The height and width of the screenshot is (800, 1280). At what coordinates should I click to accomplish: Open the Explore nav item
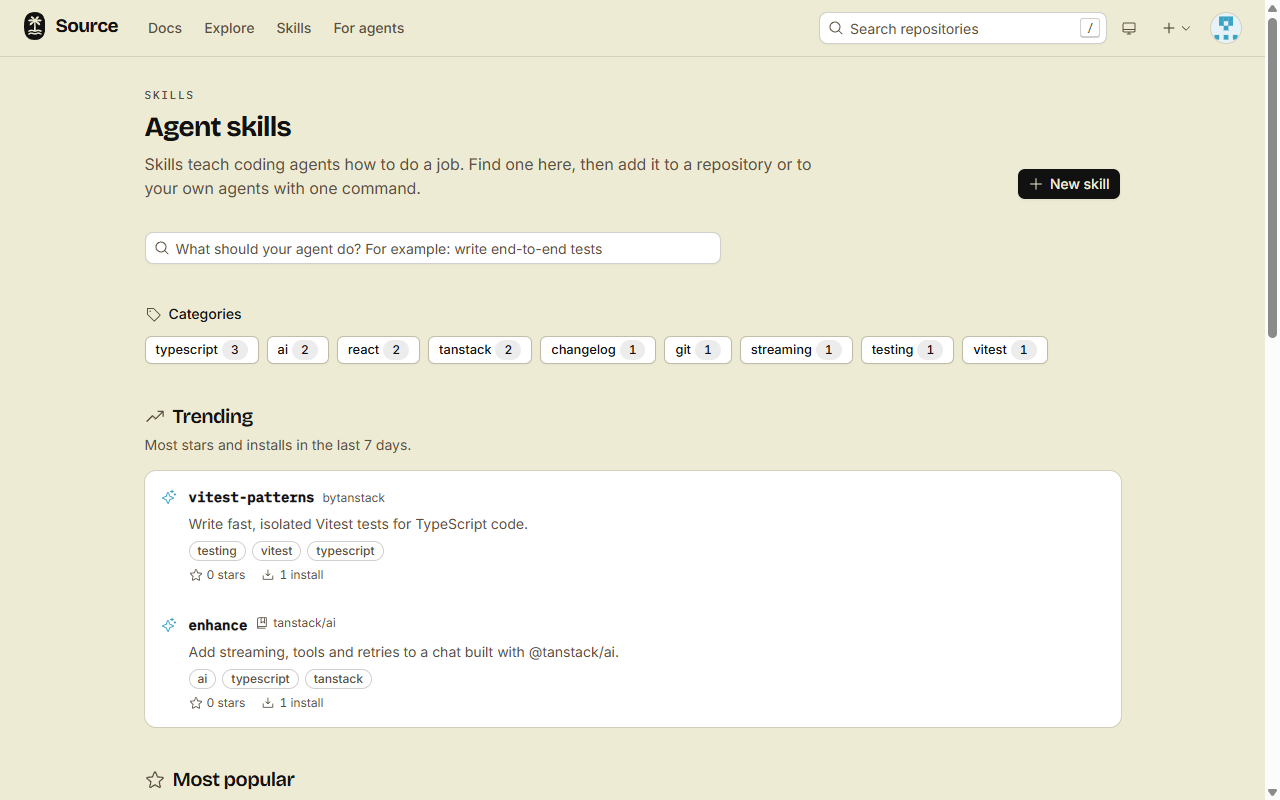229,28
